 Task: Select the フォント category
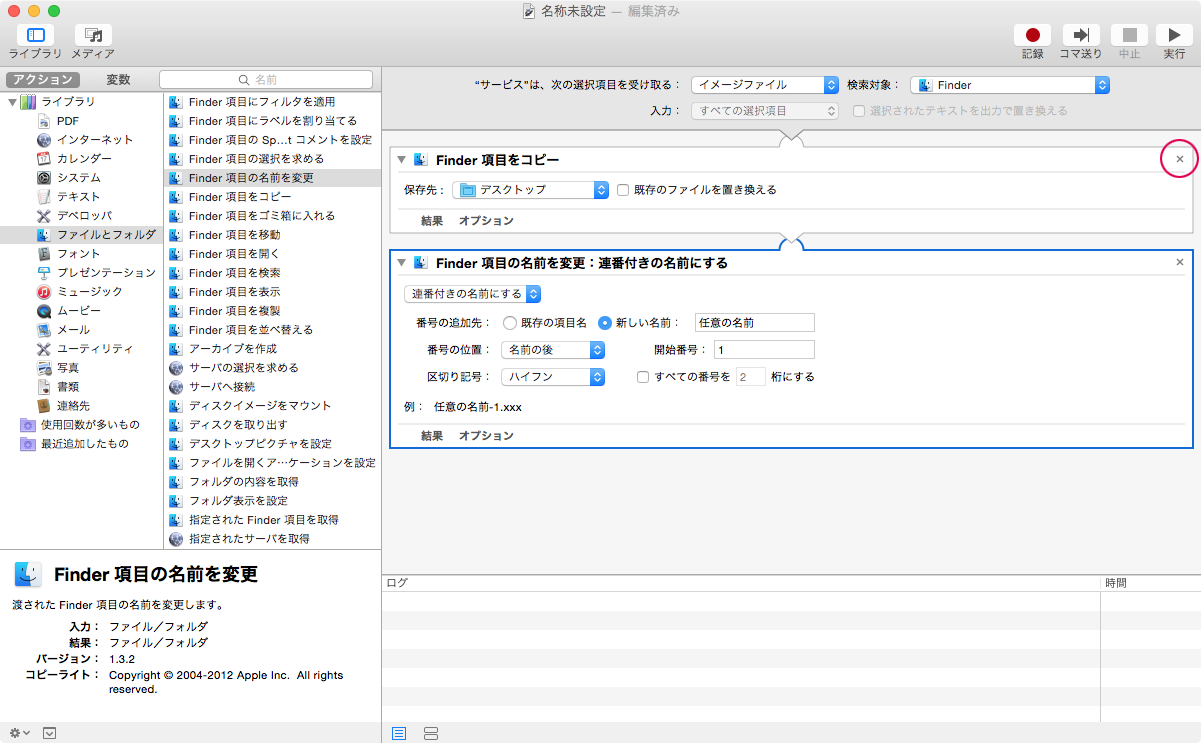tap(78, 254)
